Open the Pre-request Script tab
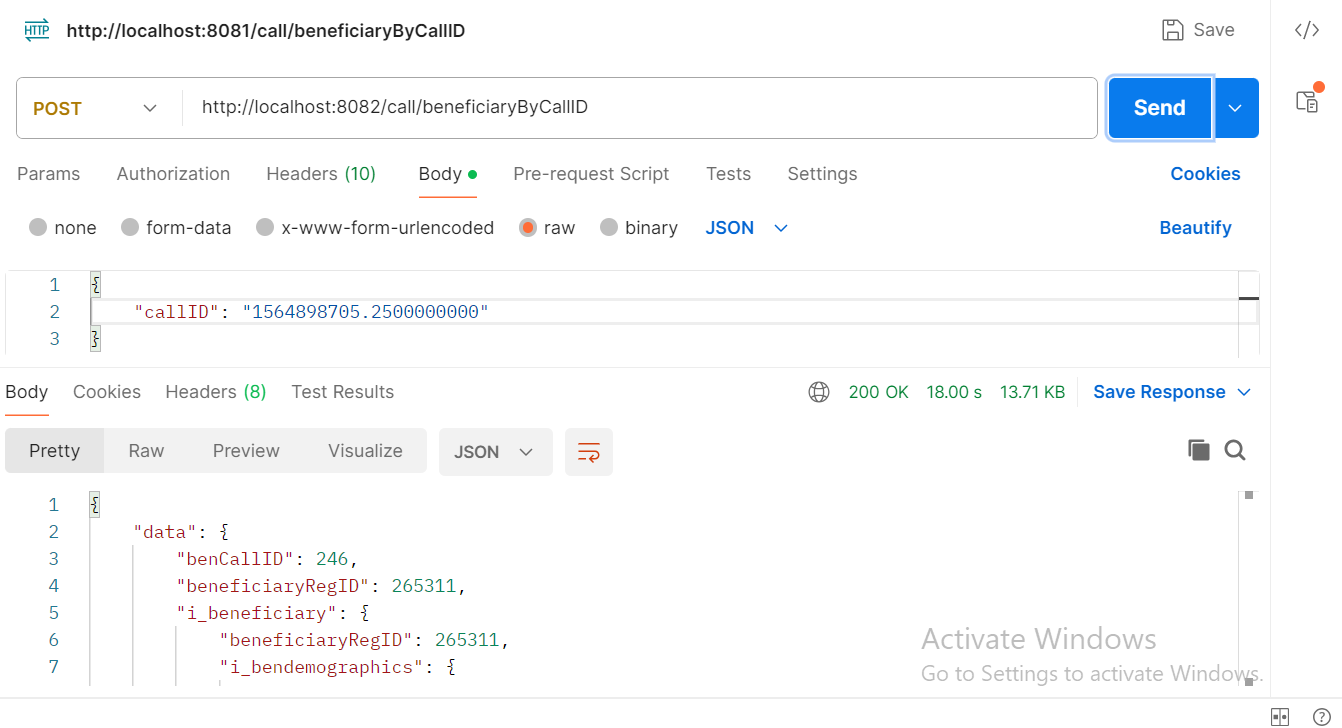 tap(591, 174)
